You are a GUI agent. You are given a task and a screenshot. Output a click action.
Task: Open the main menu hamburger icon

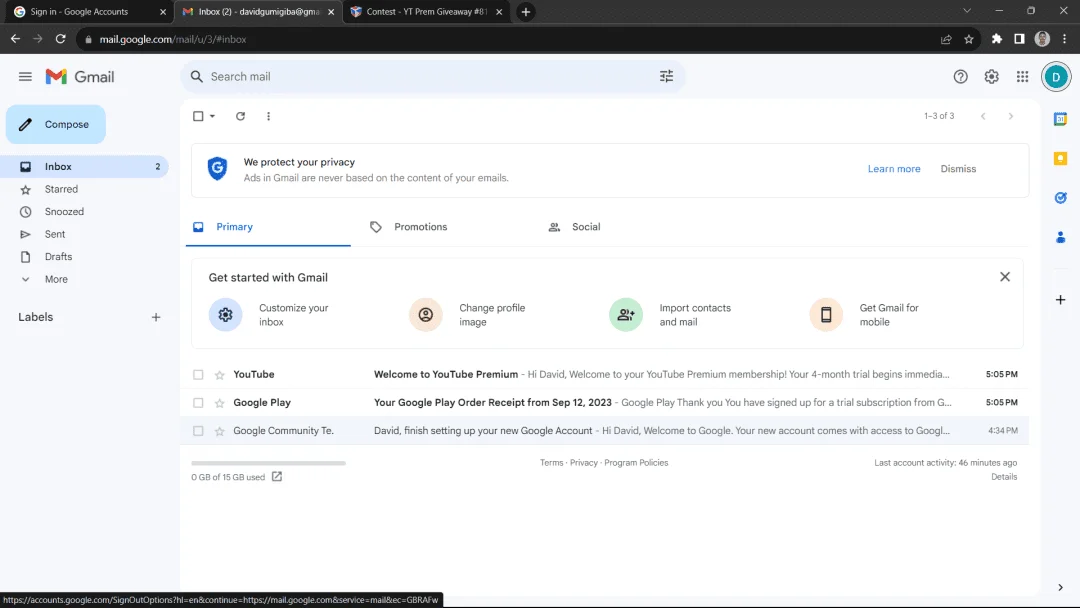[x=25, y=76]
